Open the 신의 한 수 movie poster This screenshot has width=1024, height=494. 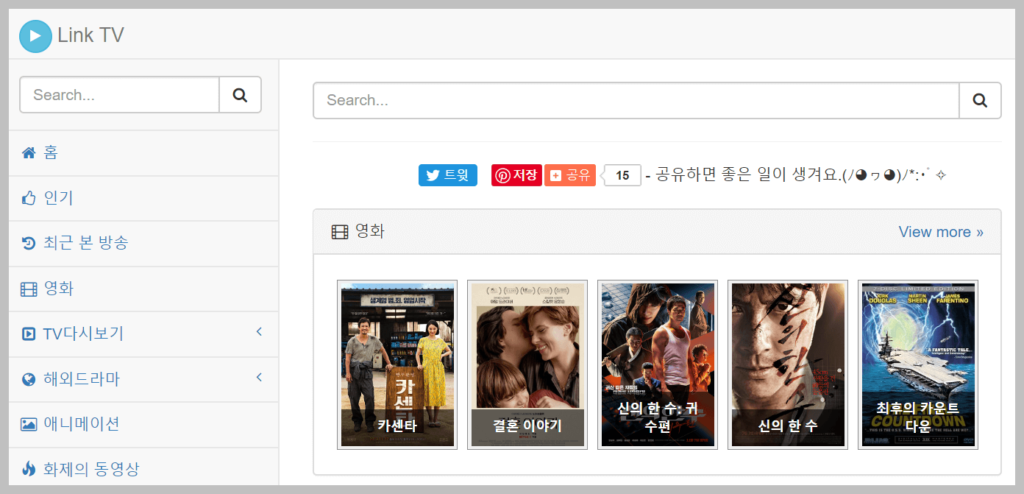(788, 365)
